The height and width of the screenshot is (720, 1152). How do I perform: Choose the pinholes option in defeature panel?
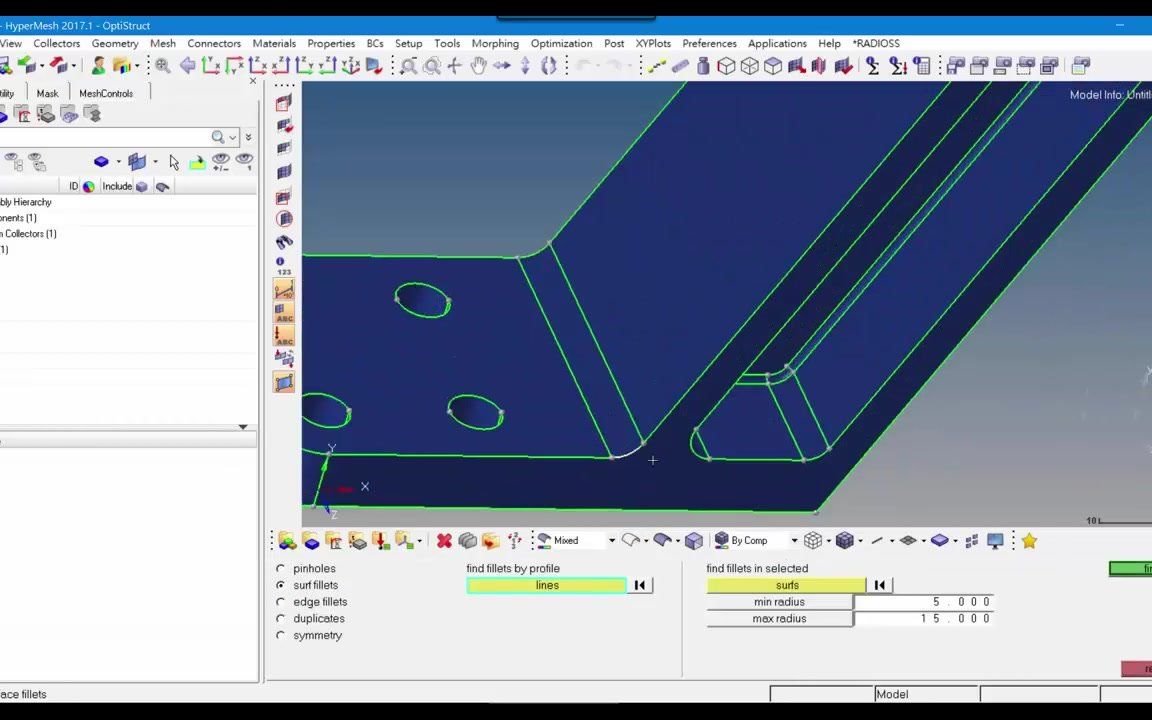[280, 568]
